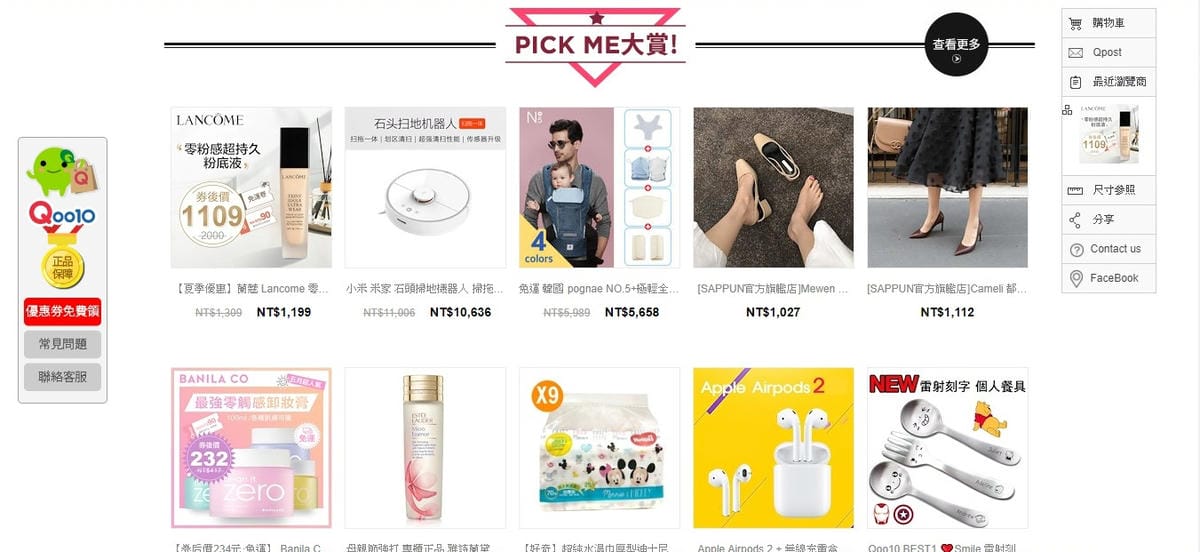This screenshot has width=1200, height=552.
Task: Click the Contact us question mark icon
Action: [x=1077, y=249]
